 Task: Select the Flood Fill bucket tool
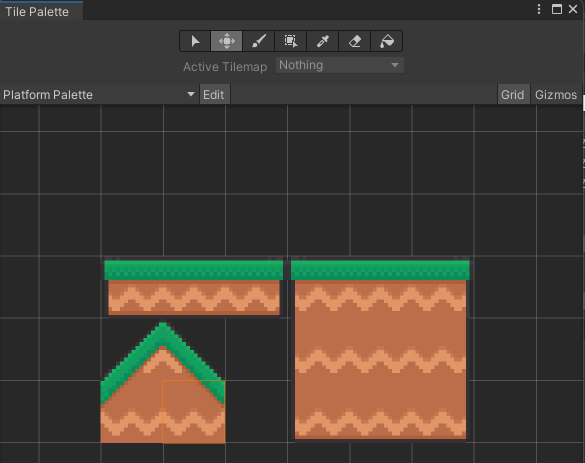tap(387, 41)
